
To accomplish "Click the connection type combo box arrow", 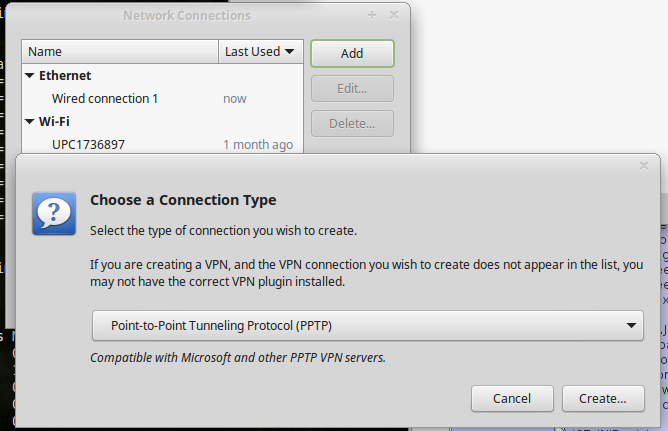I will click(631, 325).
